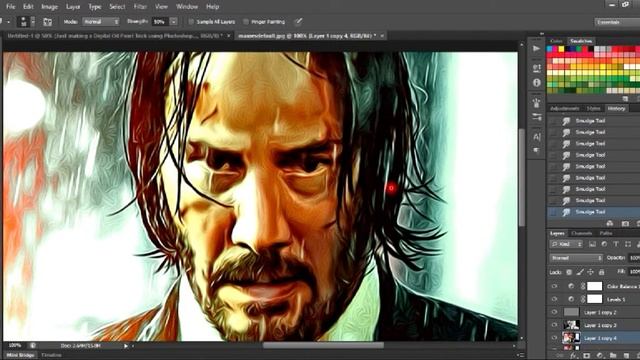Open the layer filter Kind dropdown
The height and width of the screenshot is (360, 640).
(566, 244)
